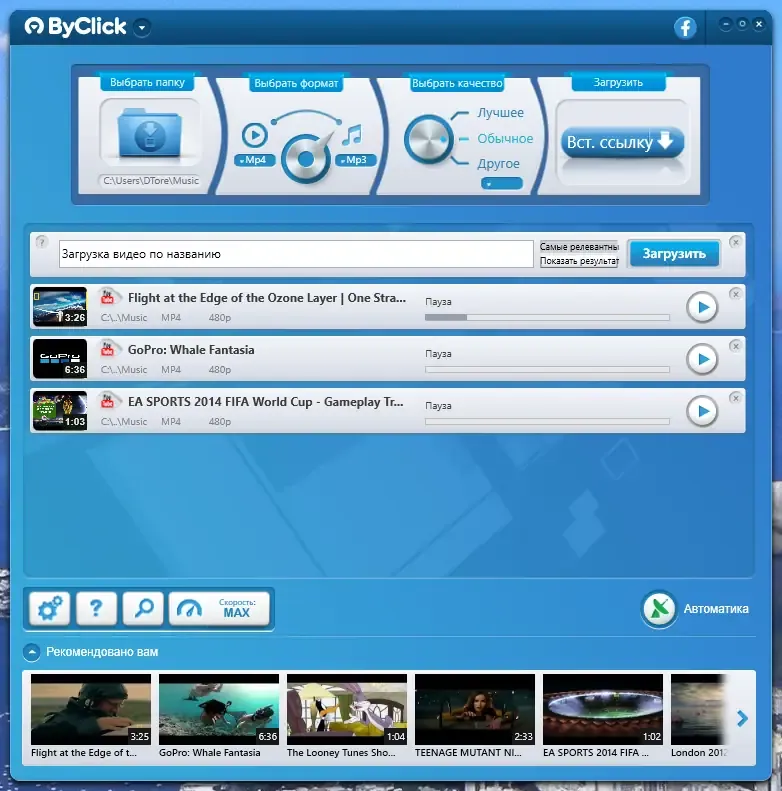Remove the GoPro Whale Fantasia download
Image resolution: width=782 pixels, height=791 pixels.
tap(735, 346)
